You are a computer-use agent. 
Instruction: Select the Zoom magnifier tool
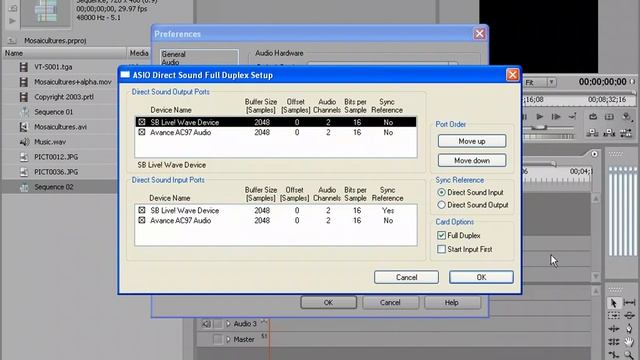point(629,355)
